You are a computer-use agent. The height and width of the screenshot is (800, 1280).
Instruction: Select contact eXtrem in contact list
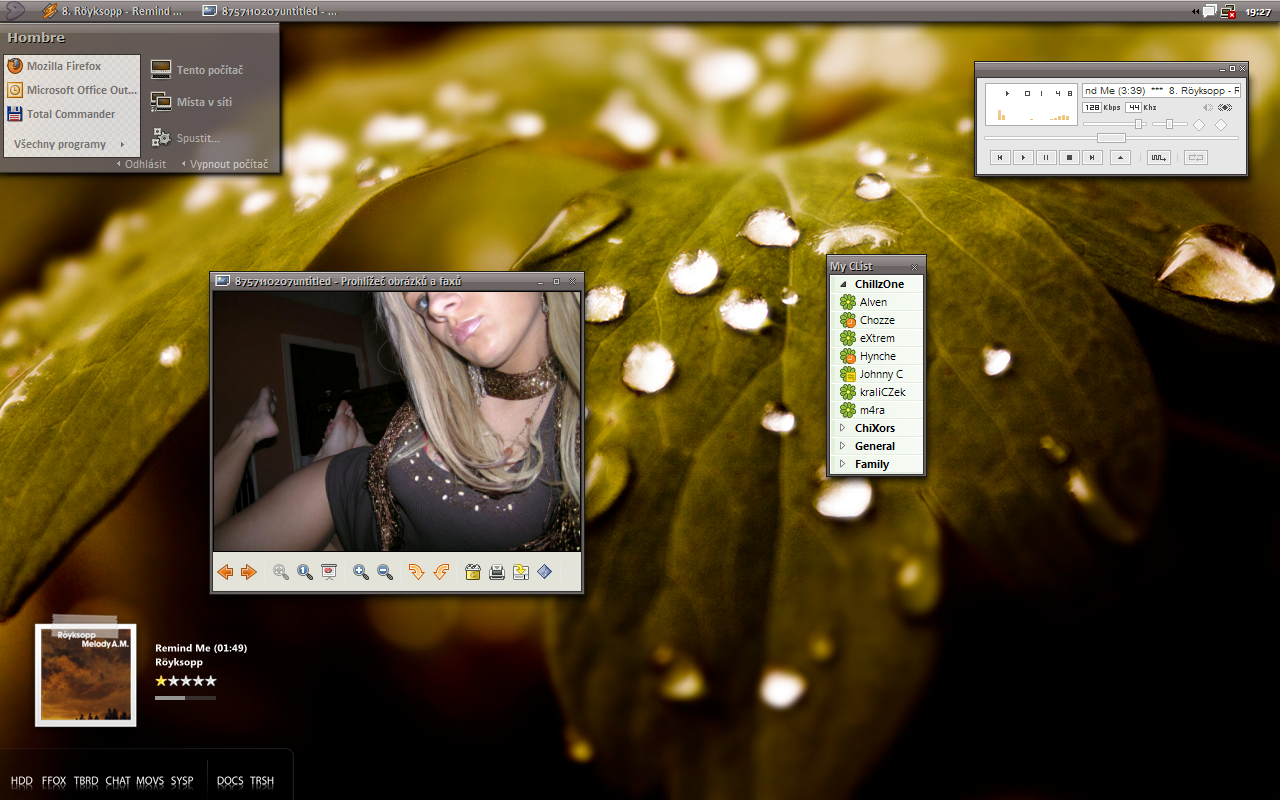pos(877,338)
